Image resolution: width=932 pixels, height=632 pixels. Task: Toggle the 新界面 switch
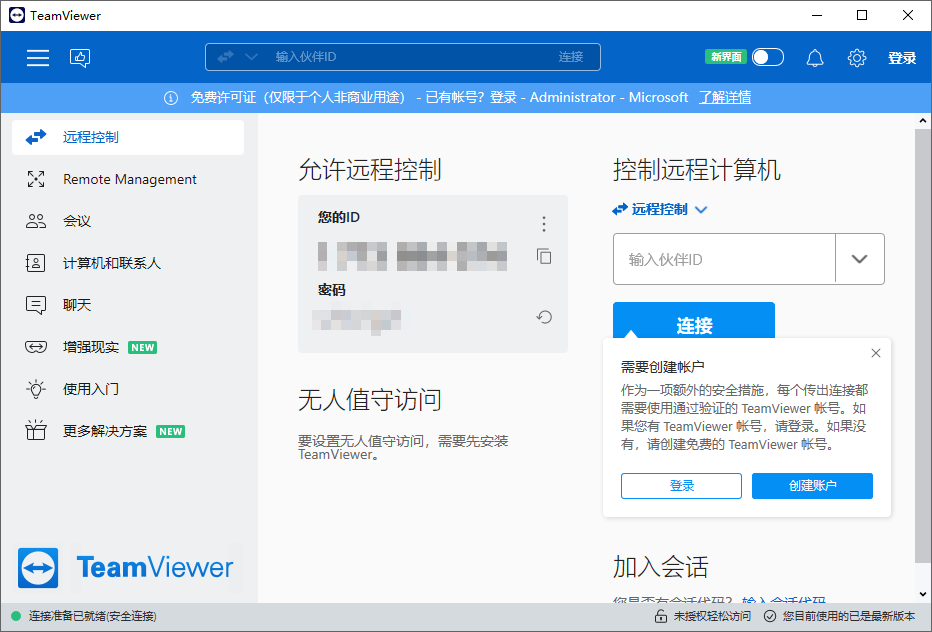tap(767, 57)
